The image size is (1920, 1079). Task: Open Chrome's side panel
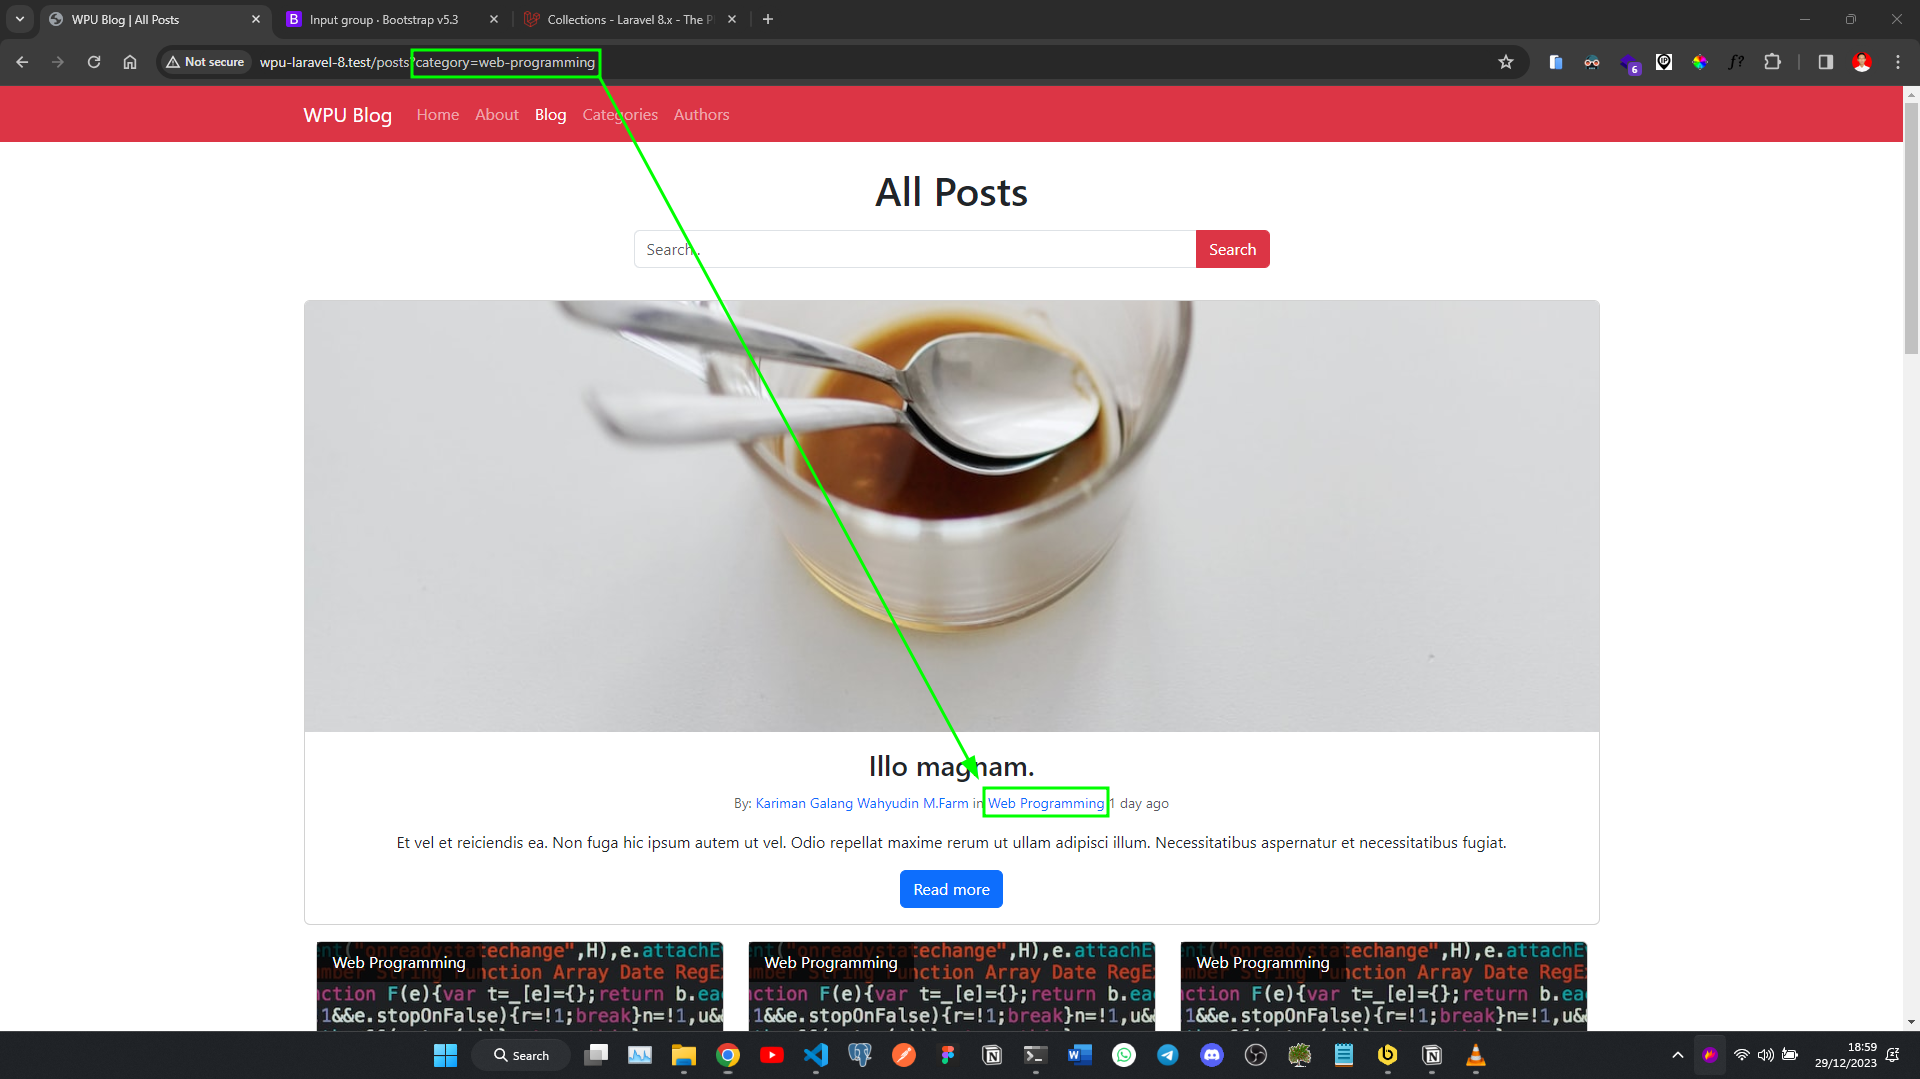pos(1824,62)
